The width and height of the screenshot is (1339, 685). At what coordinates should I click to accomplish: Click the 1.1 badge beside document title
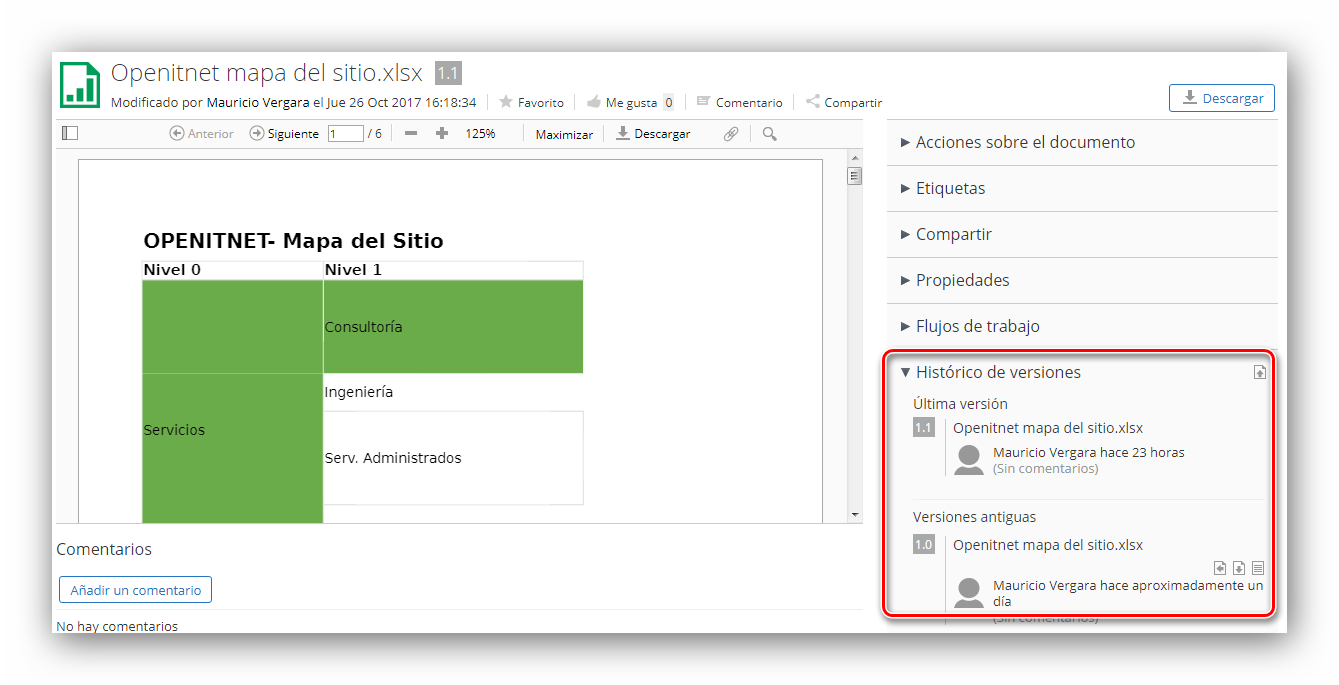[x=448, y=73]
